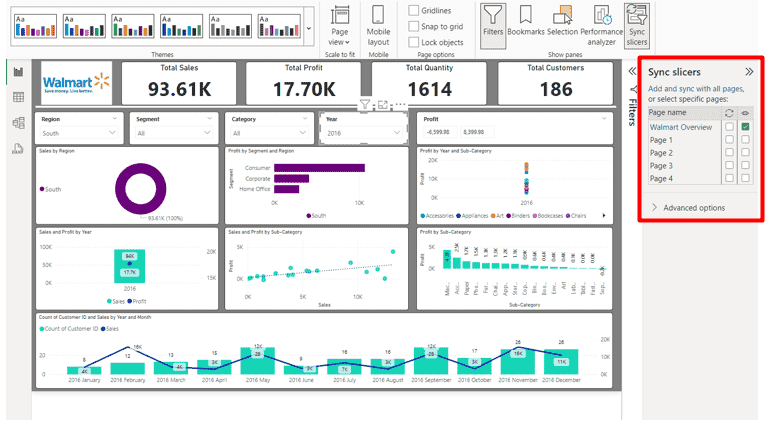The image size is (769, 436).
Task: Select the Total Profit card
Action: coord(304,83)
